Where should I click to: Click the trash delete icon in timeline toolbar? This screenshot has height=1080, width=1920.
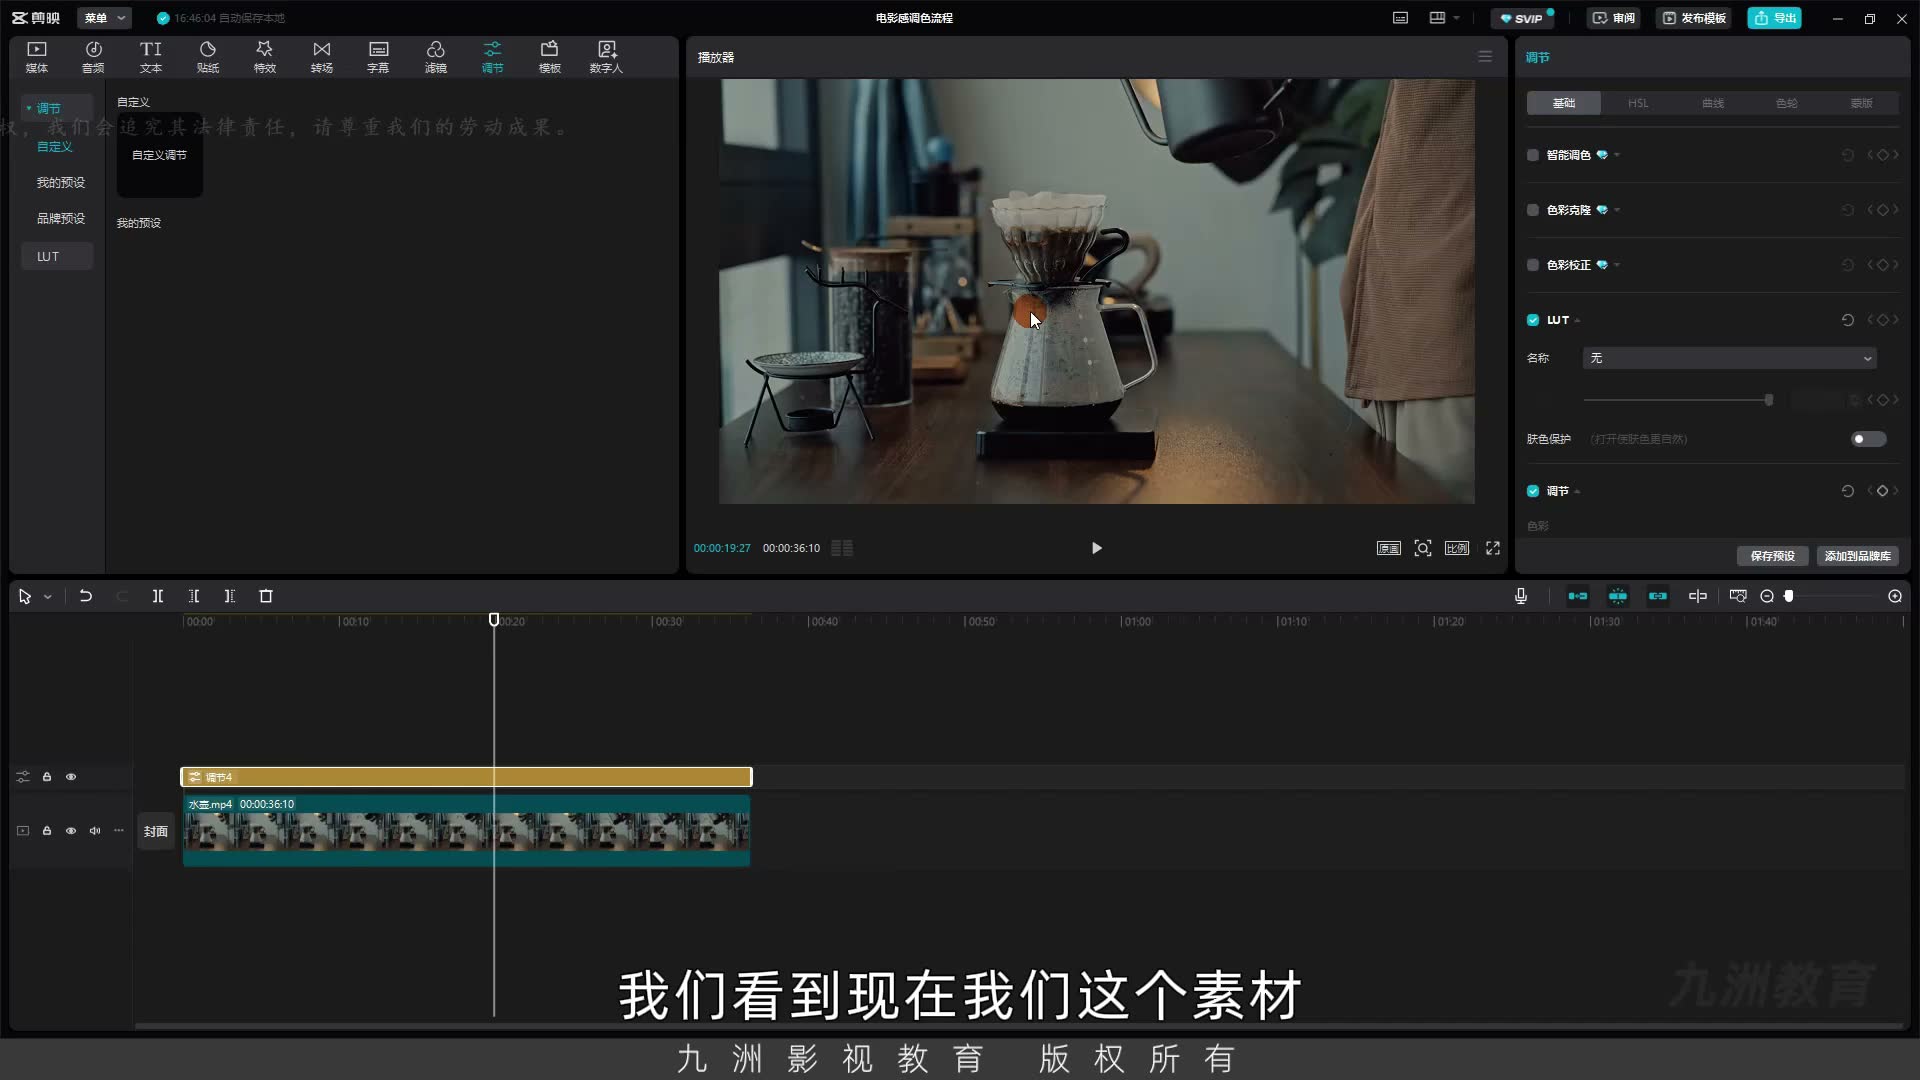pos(266,596)
